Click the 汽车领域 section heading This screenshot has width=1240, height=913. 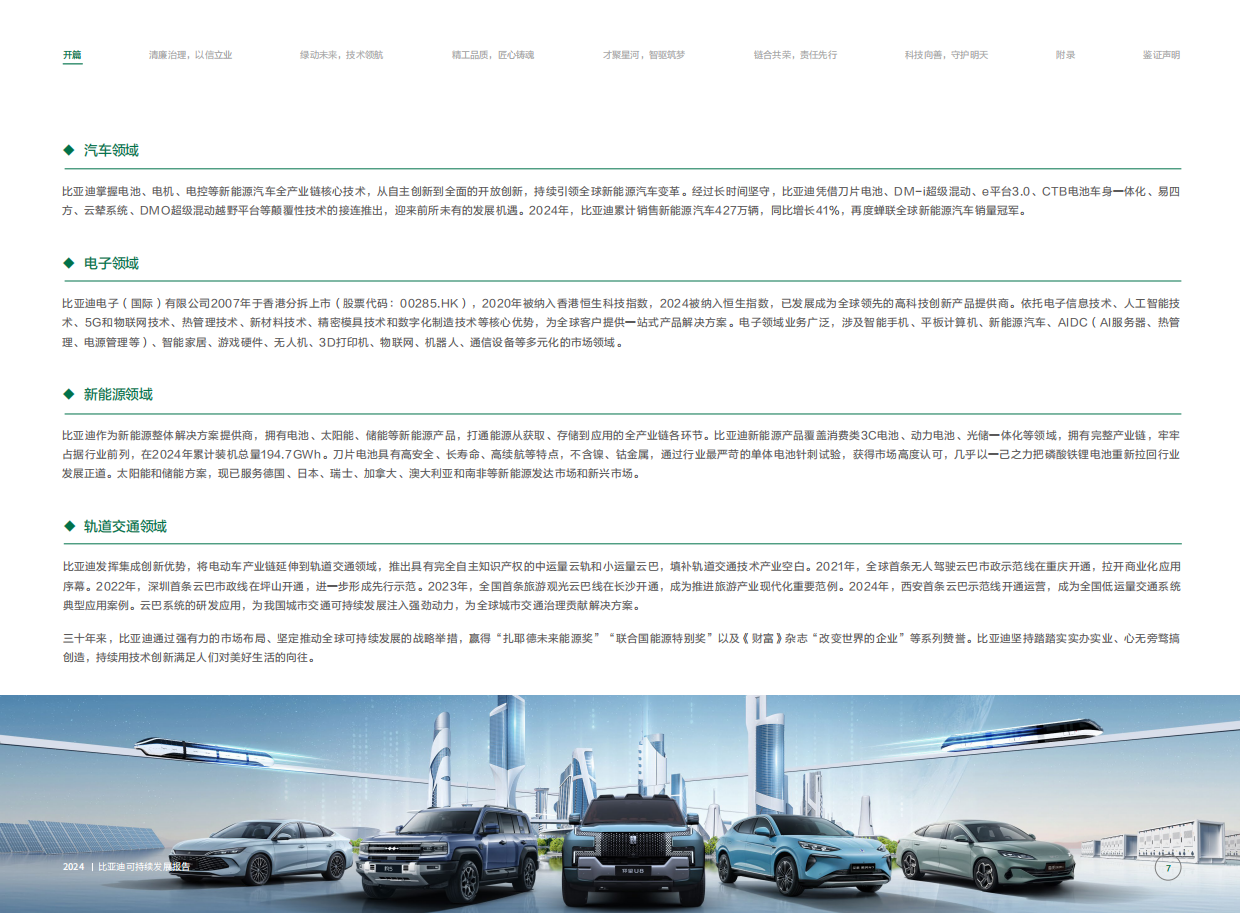click(x=111, y=151)
